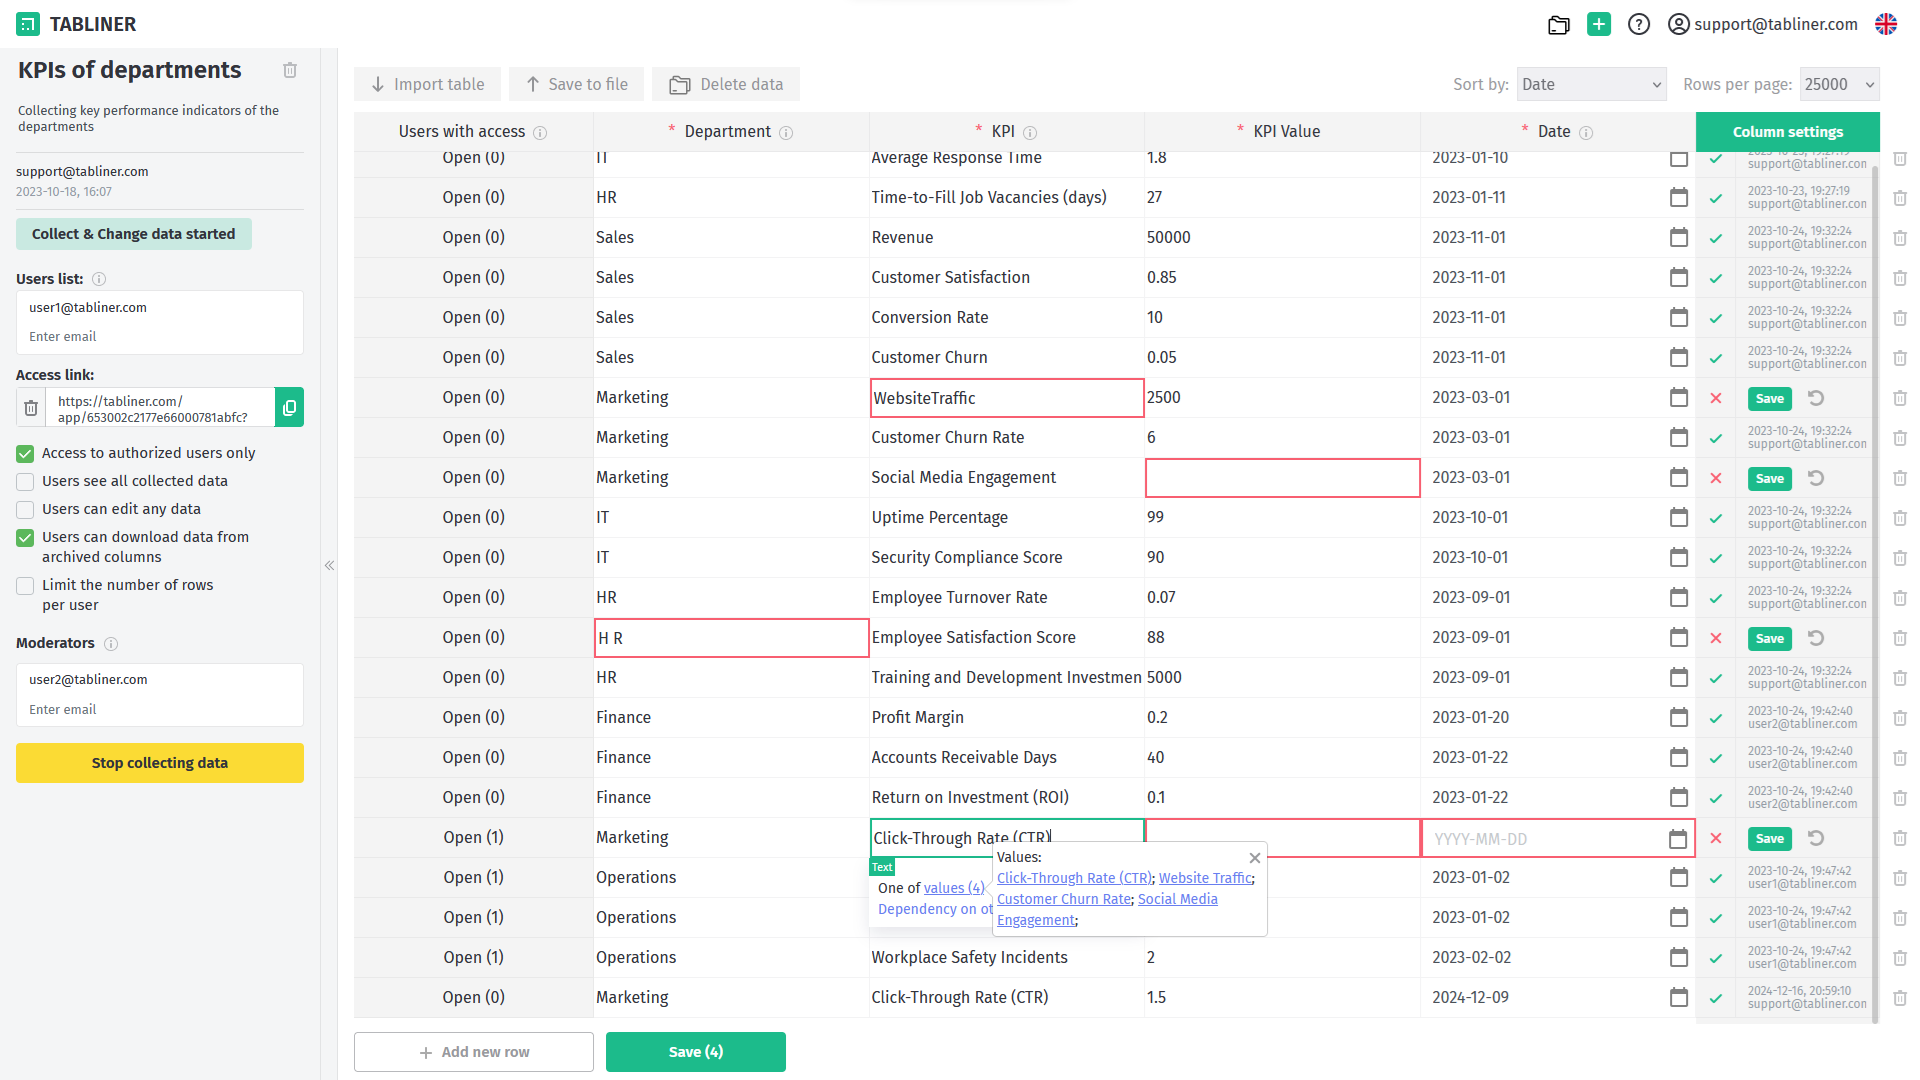Enable Users see all collected data
Screen dimensions: 1920x1080
[26, 482]
